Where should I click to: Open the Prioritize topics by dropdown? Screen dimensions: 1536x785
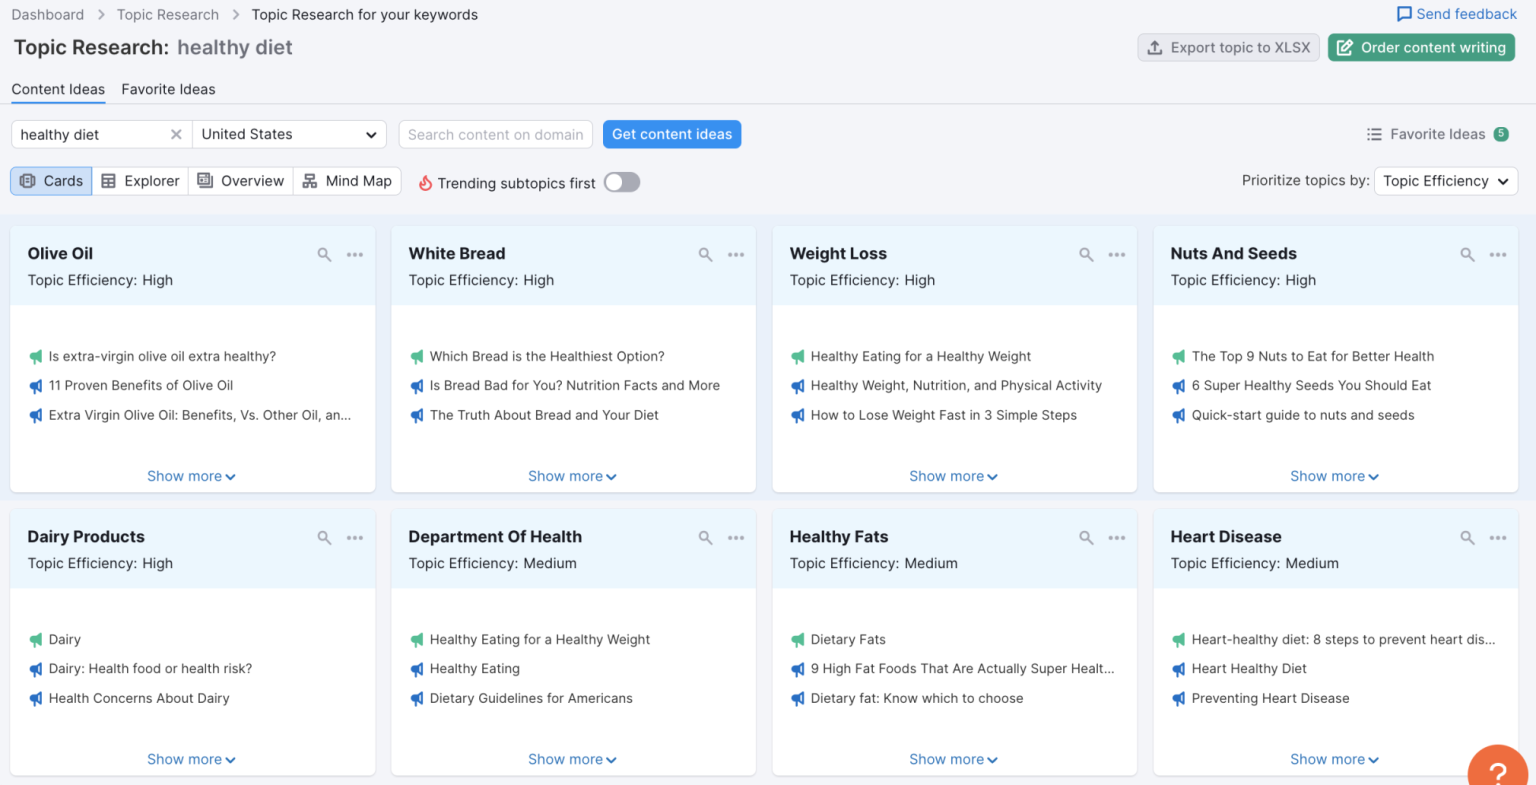point(1446,181)
